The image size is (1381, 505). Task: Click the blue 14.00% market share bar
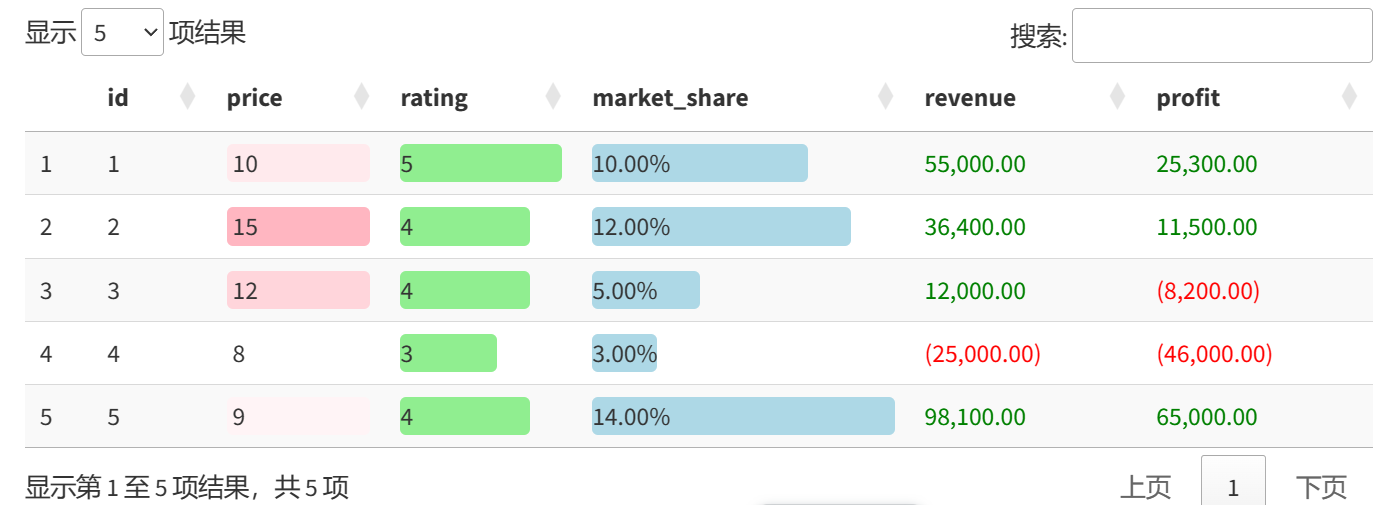pyautogui.click(x=743, y=416)
